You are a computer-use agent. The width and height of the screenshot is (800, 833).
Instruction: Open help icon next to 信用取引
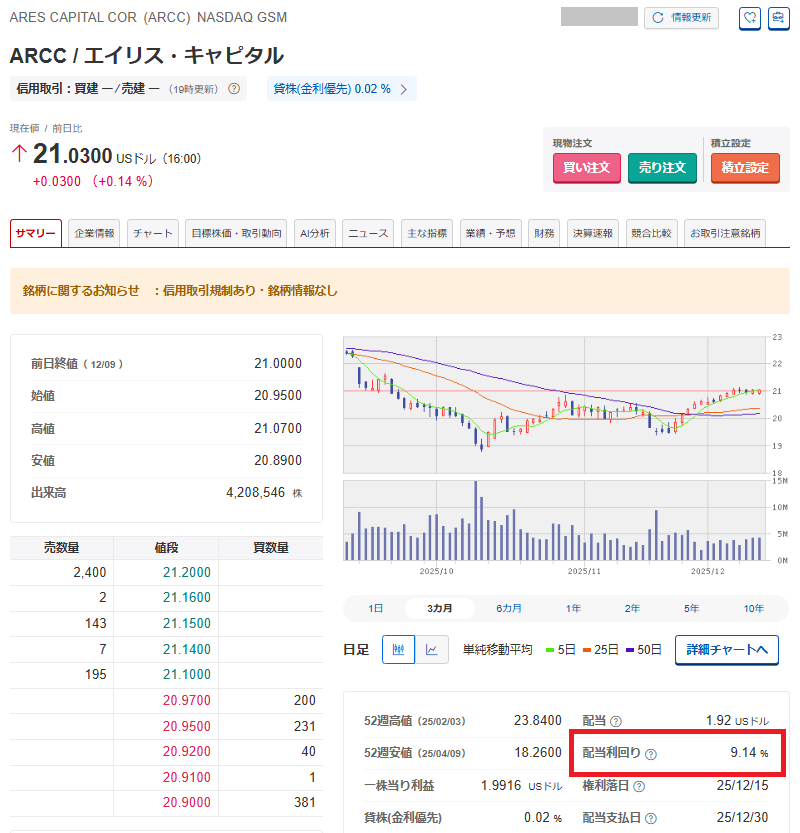(x=234, y=89)
